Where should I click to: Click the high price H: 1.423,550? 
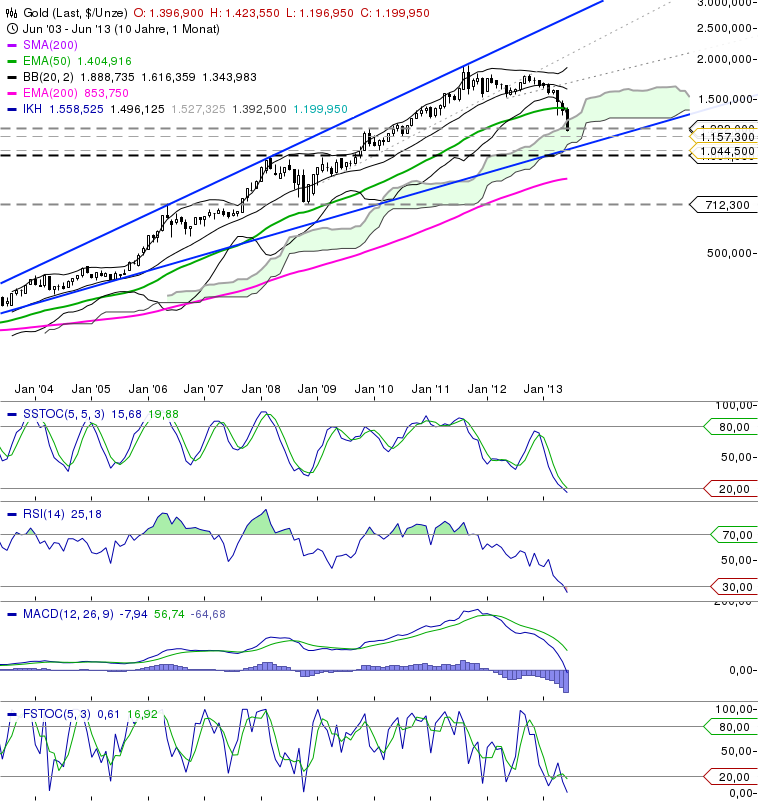(245, 13)
